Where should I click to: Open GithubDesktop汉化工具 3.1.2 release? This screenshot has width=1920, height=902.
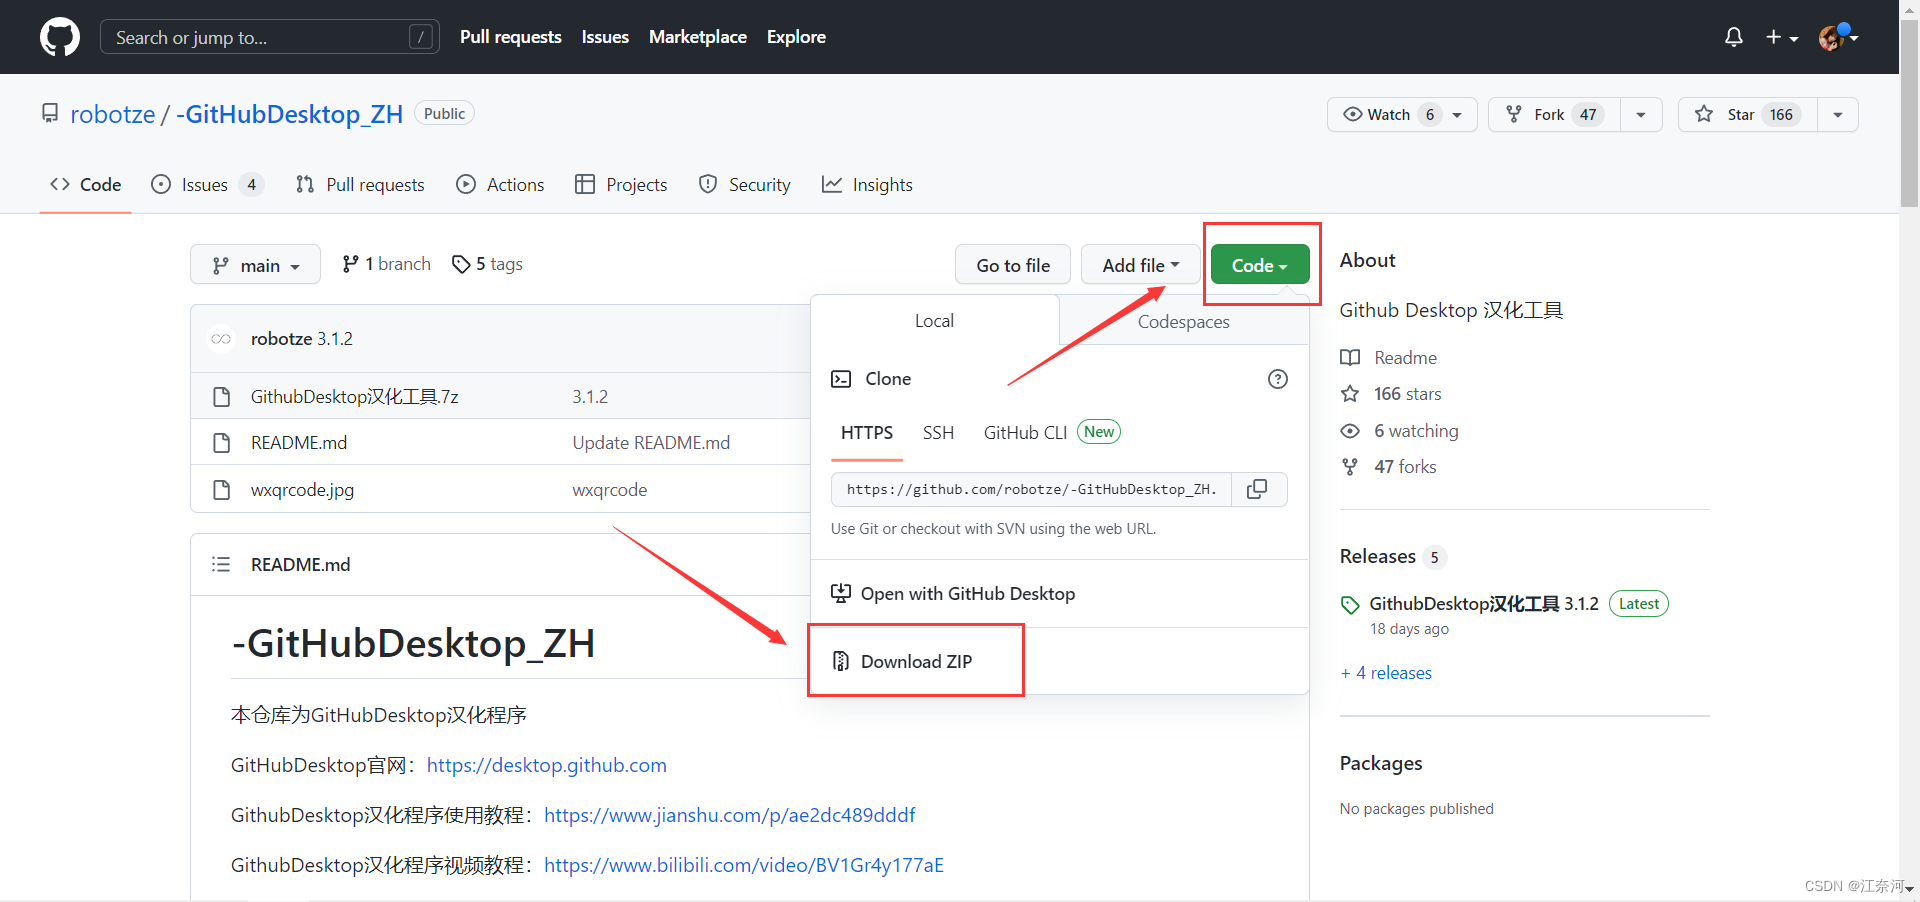coord(1484,604)
